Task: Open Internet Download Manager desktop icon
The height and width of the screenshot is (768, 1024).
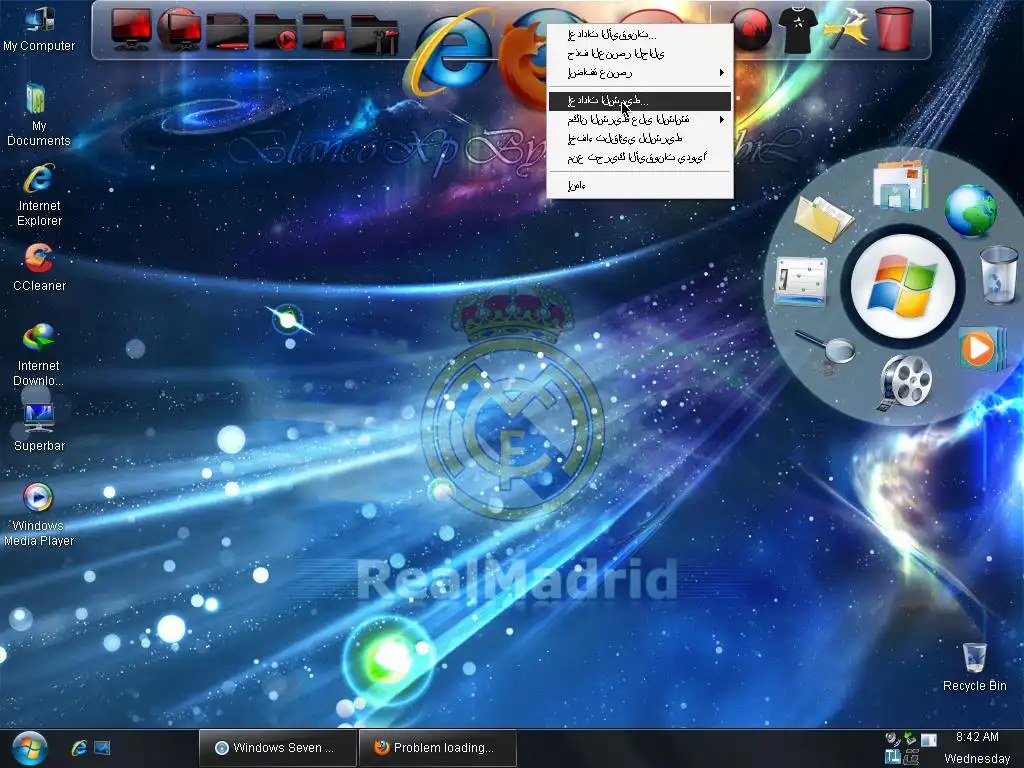Action: click(38, 355)
